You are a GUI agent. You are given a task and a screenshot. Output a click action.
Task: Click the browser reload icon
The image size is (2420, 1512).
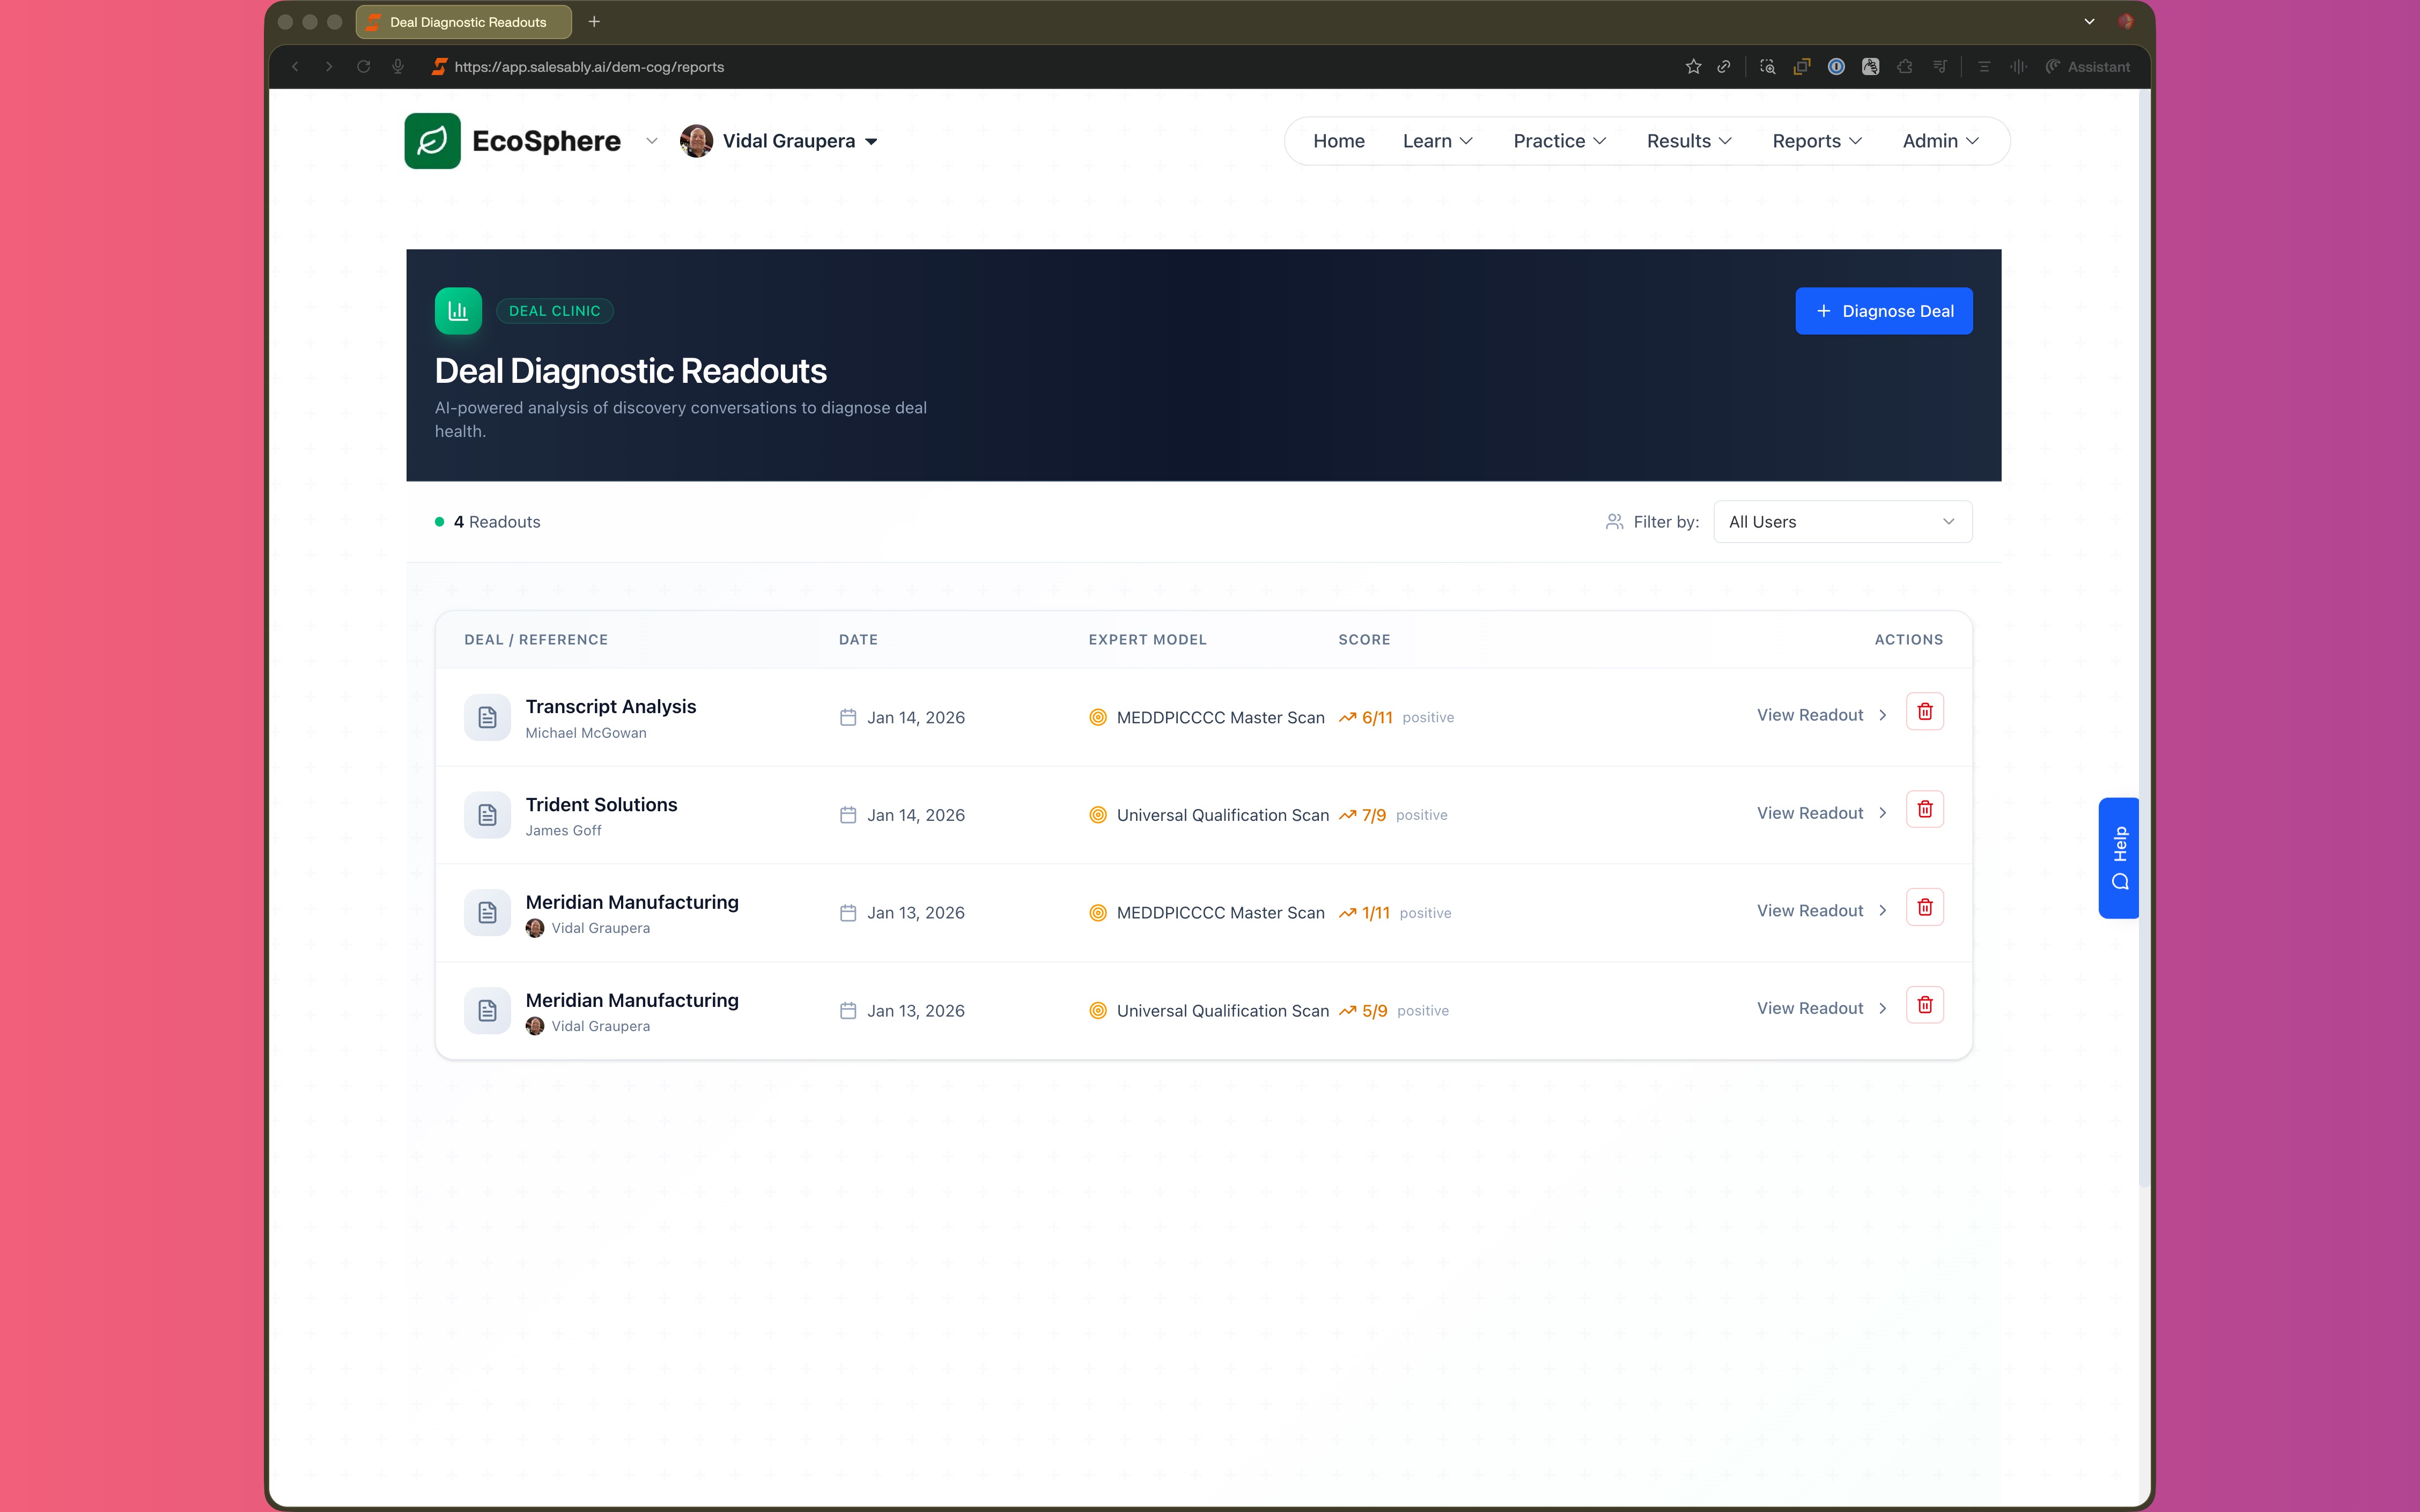coord(363,67)
